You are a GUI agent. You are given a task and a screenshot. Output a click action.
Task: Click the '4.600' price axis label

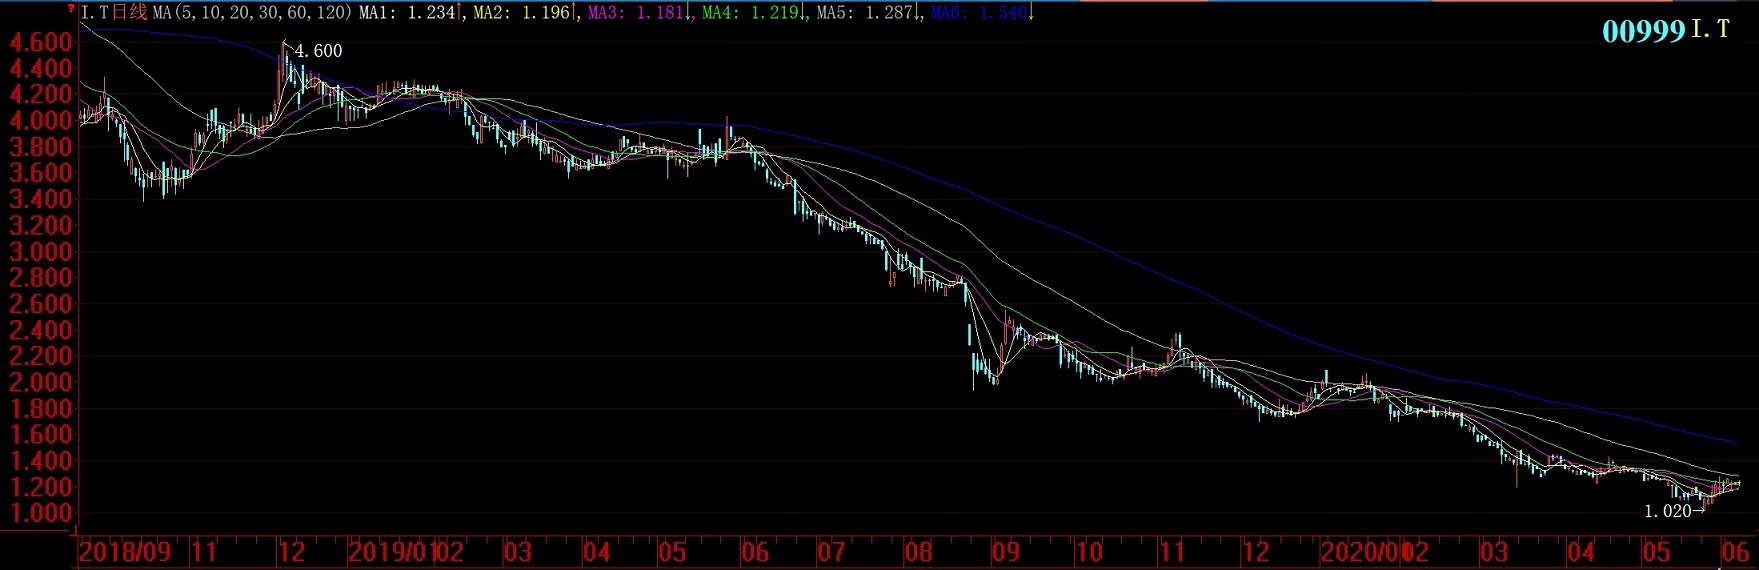click(41, 42)
